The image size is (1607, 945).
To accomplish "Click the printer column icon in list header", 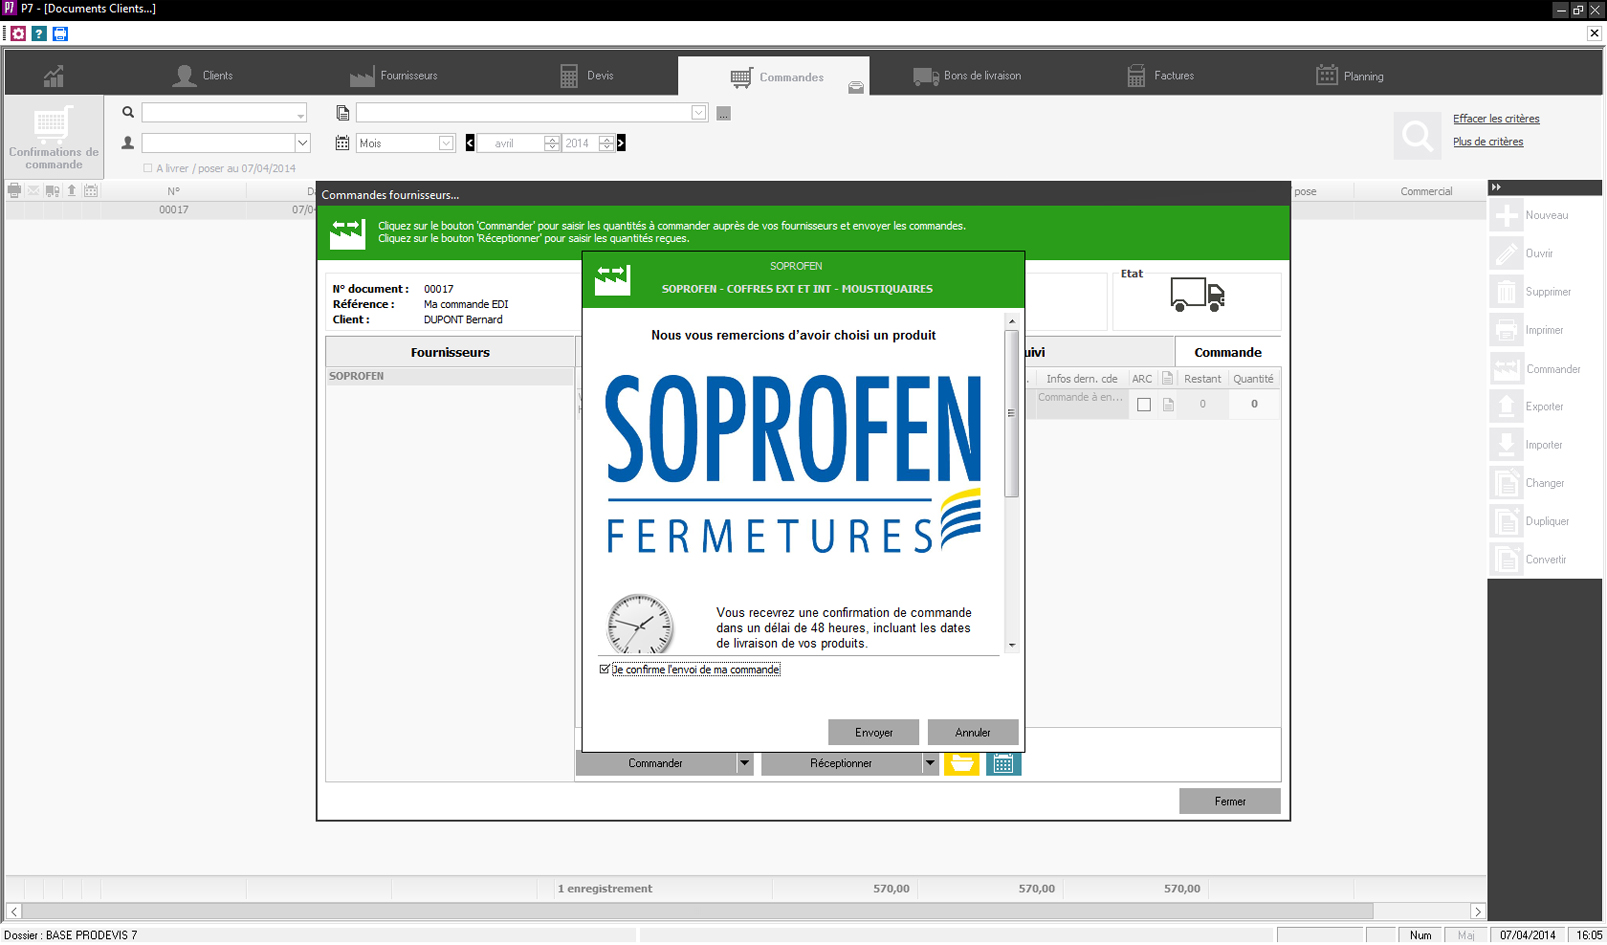I will (14, 190).
